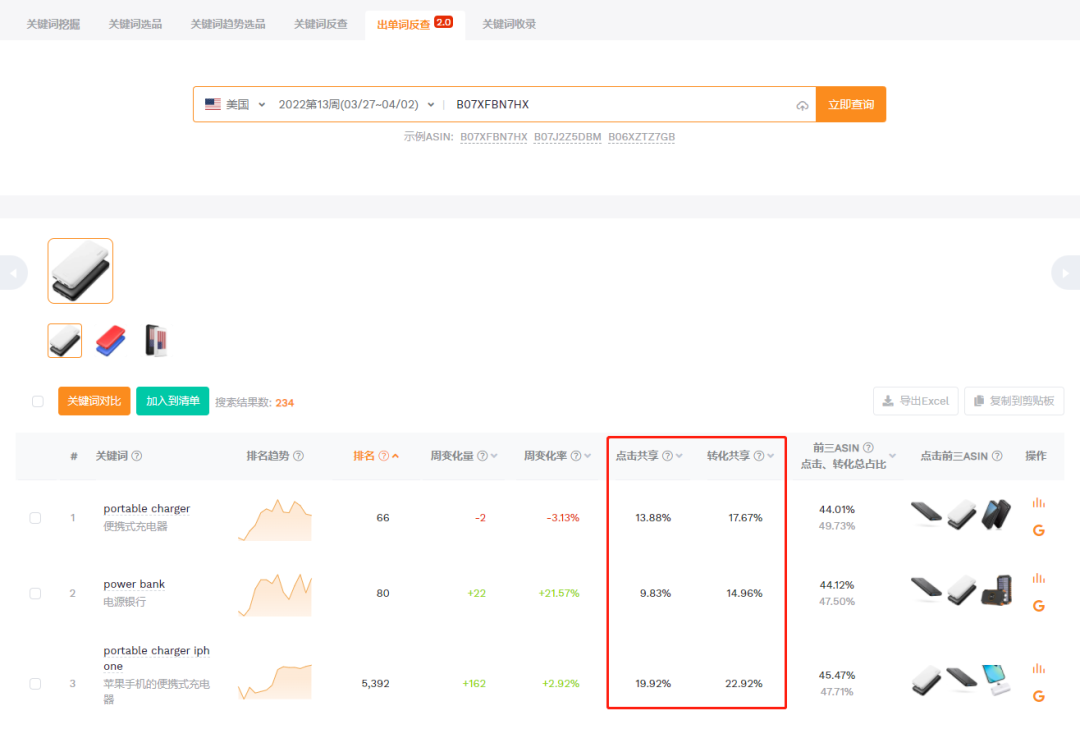Check the checkbox for power bank row
Screen dimensions: 1080x729
click(x=35, y=593)
